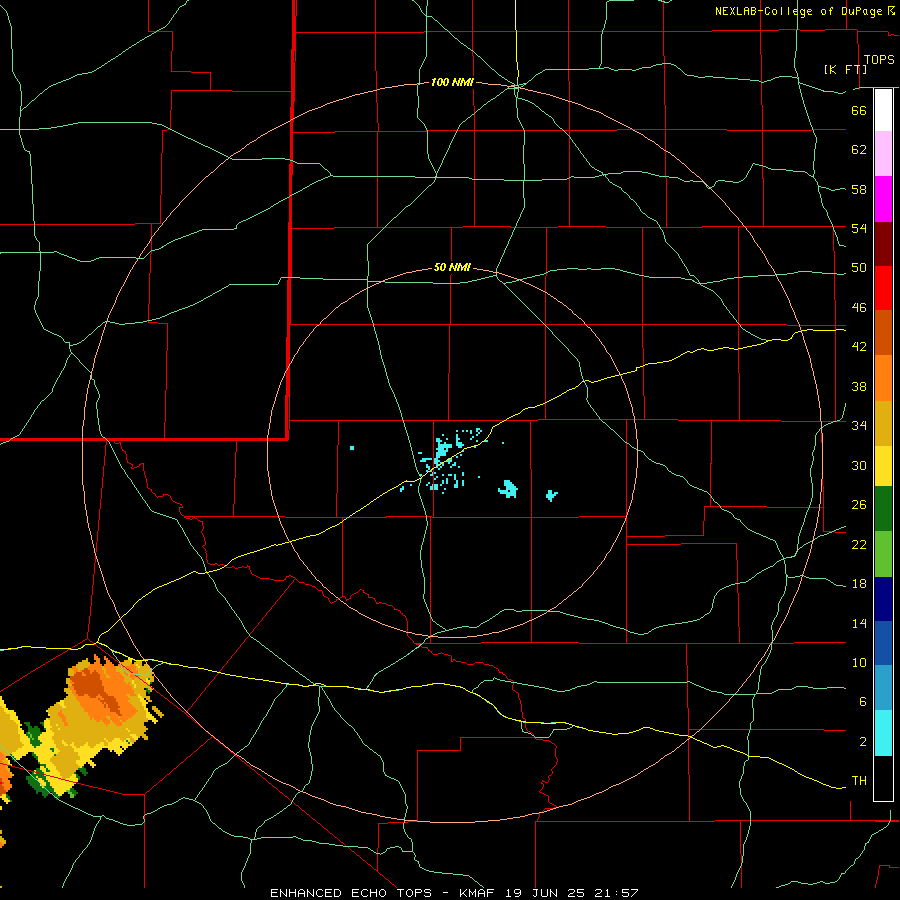The width and height of the screenshot is (900, 900).
Task: Click the 'ENHANCED ECHO TOPS' title text
Action: pos(351,893)
